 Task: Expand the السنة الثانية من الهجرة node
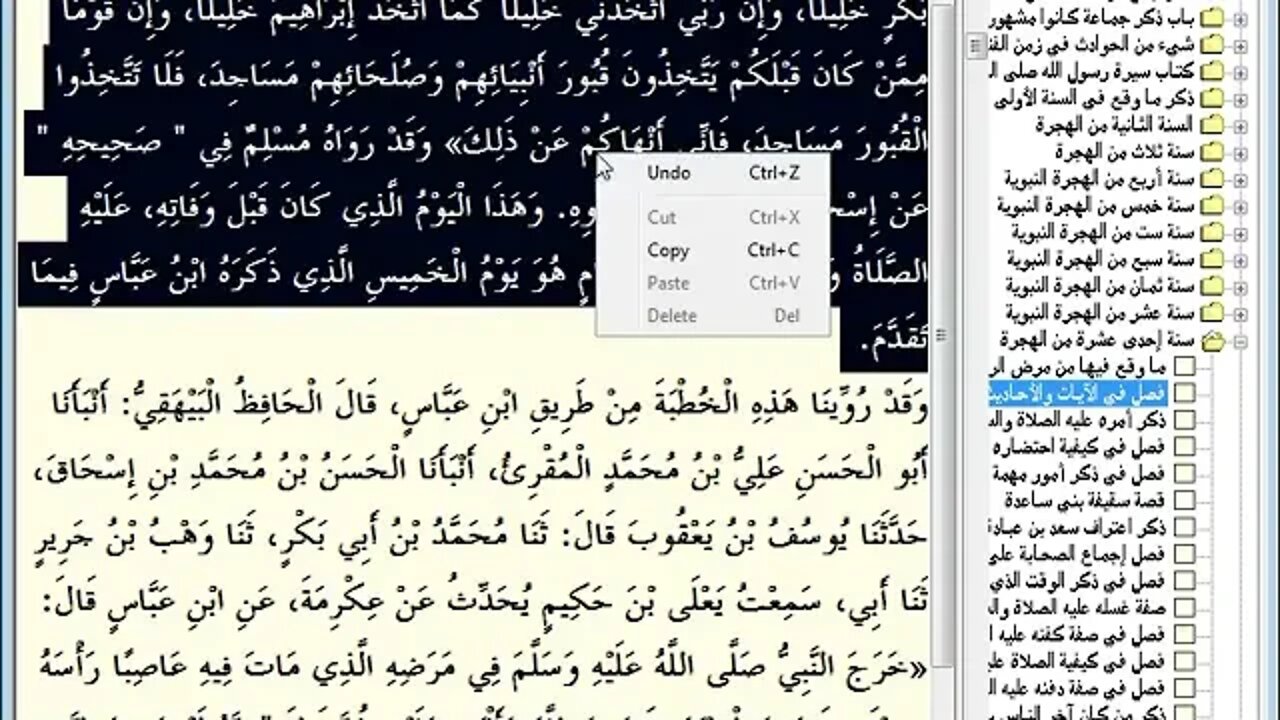[1241, 125]
